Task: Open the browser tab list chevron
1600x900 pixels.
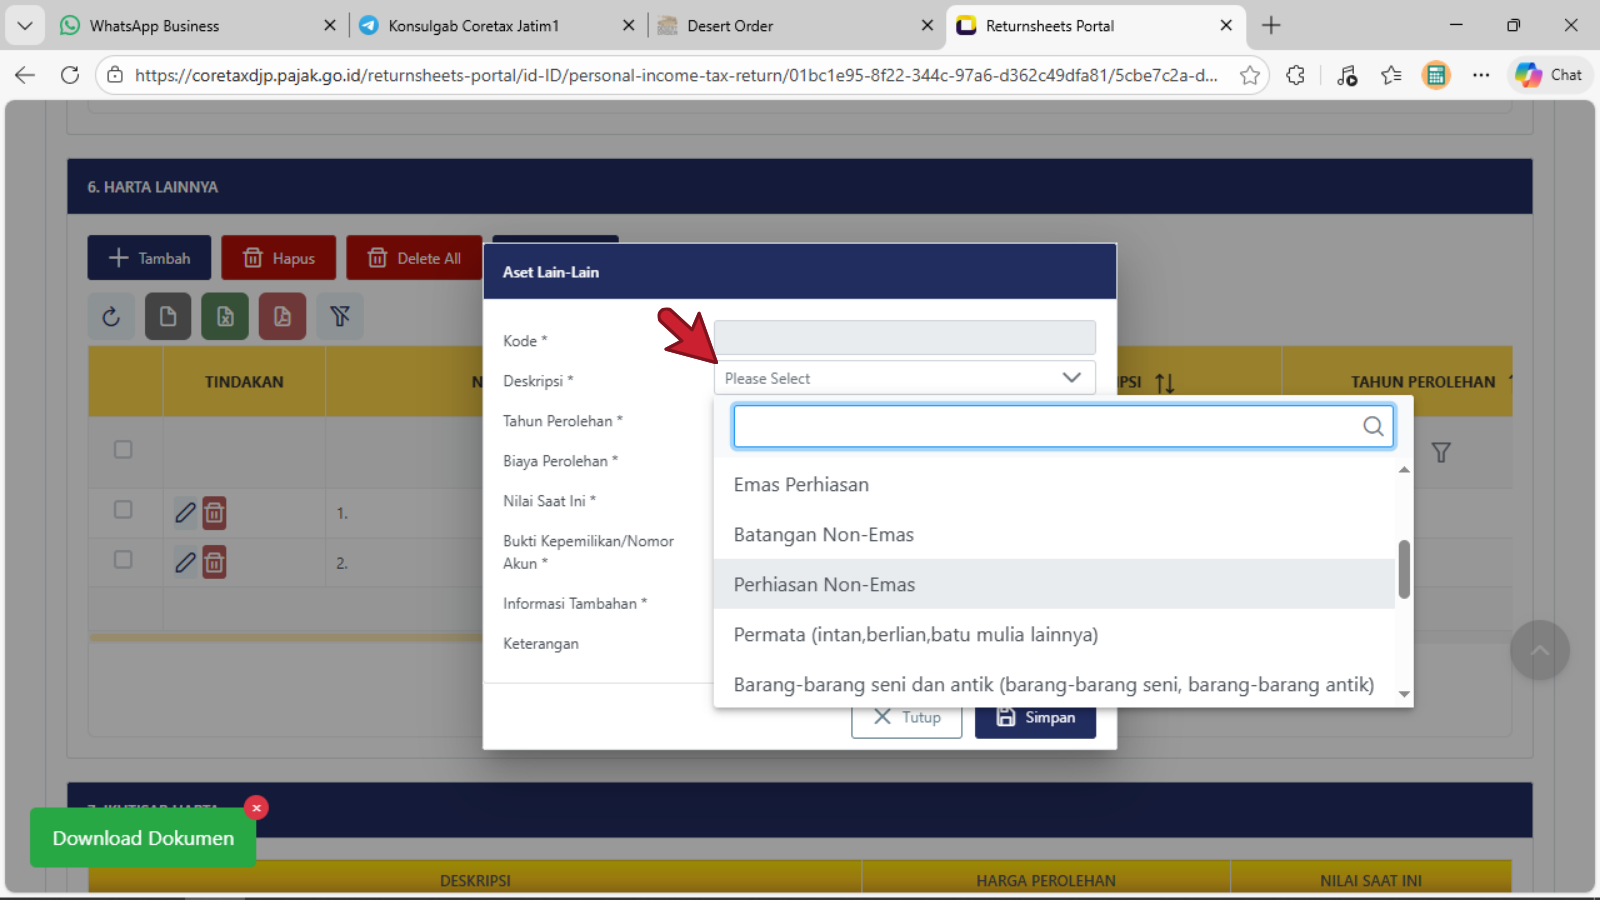Action: [25, 25]
